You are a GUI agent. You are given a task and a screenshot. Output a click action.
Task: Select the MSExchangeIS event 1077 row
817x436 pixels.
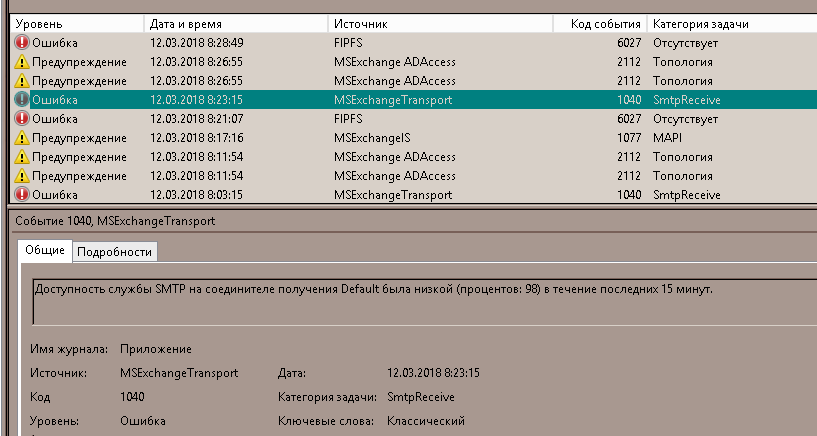[414, 138]
